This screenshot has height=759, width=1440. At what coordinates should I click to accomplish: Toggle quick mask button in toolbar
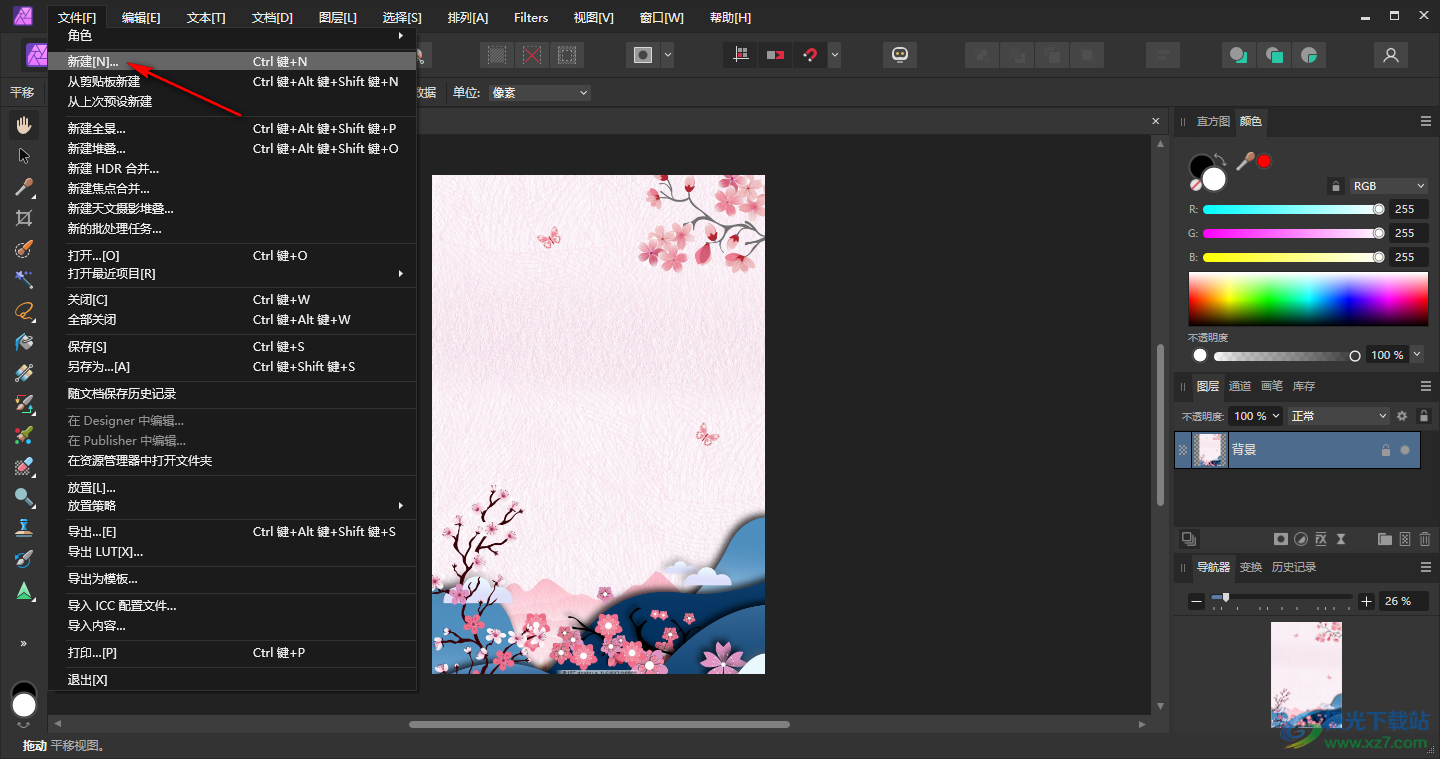coord(643,55)
